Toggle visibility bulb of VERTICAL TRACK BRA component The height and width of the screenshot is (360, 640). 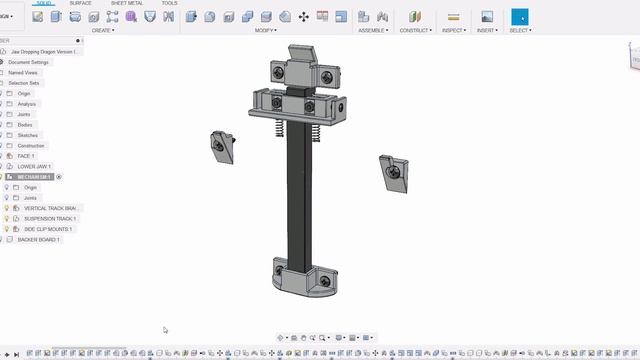click(x=7, y=208)
